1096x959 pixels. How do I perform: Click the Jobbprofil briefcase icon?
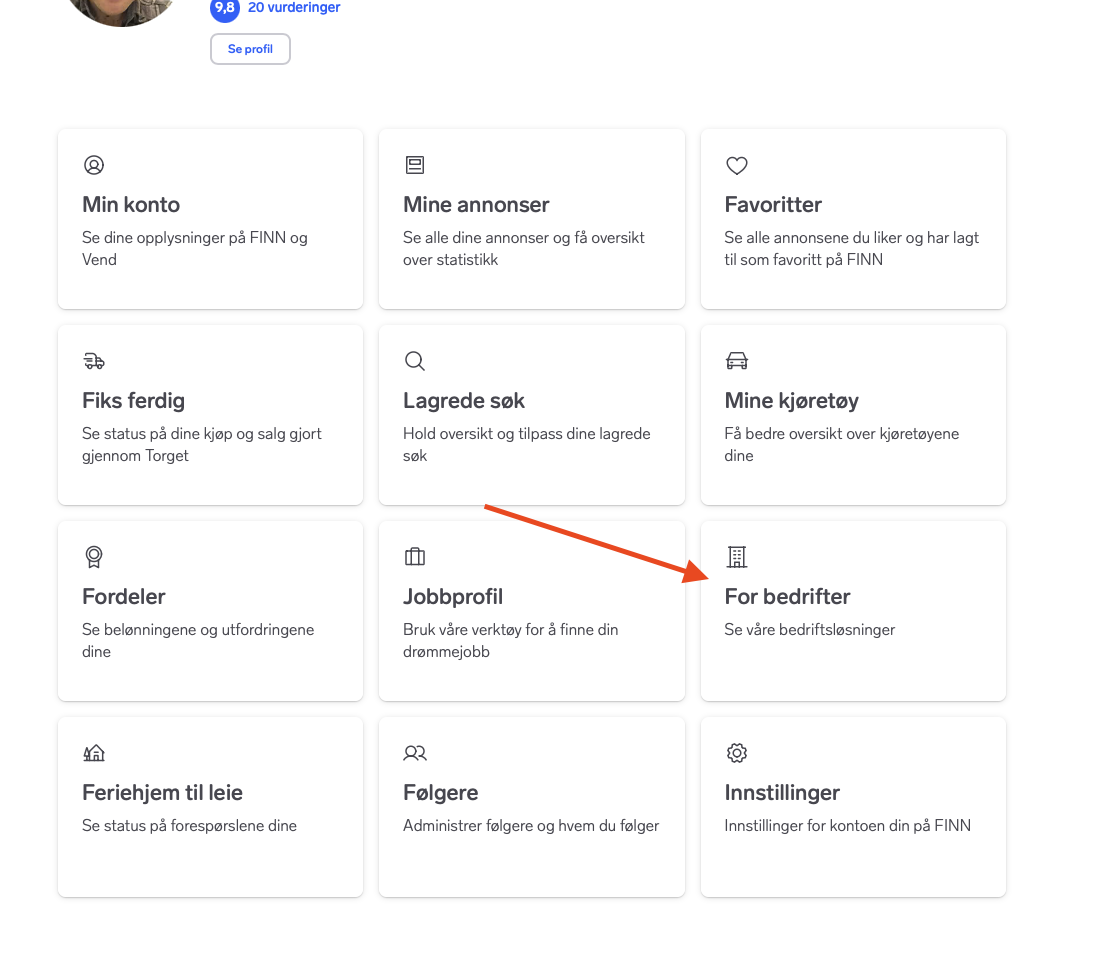414,556
